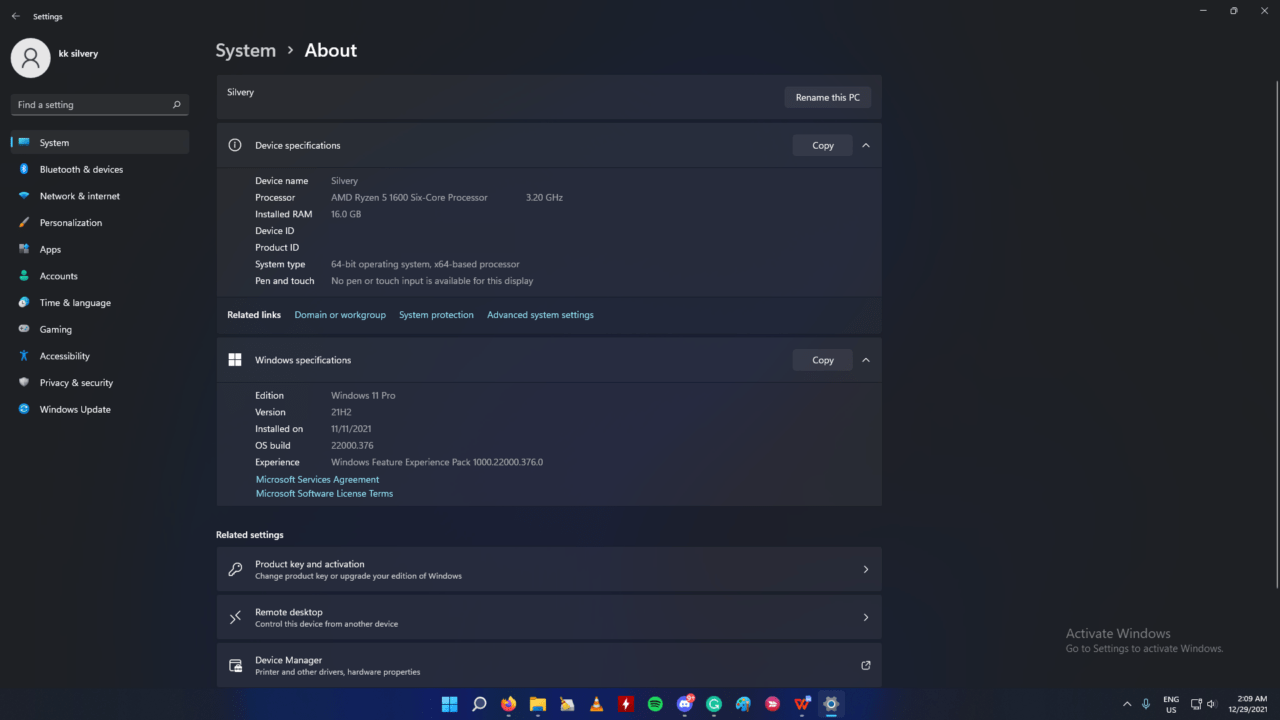Image resolution: width=1280 pixels, height=720 pixels.
Task: Click the microphone icon in system tray
Action: tap(1146, 704)
